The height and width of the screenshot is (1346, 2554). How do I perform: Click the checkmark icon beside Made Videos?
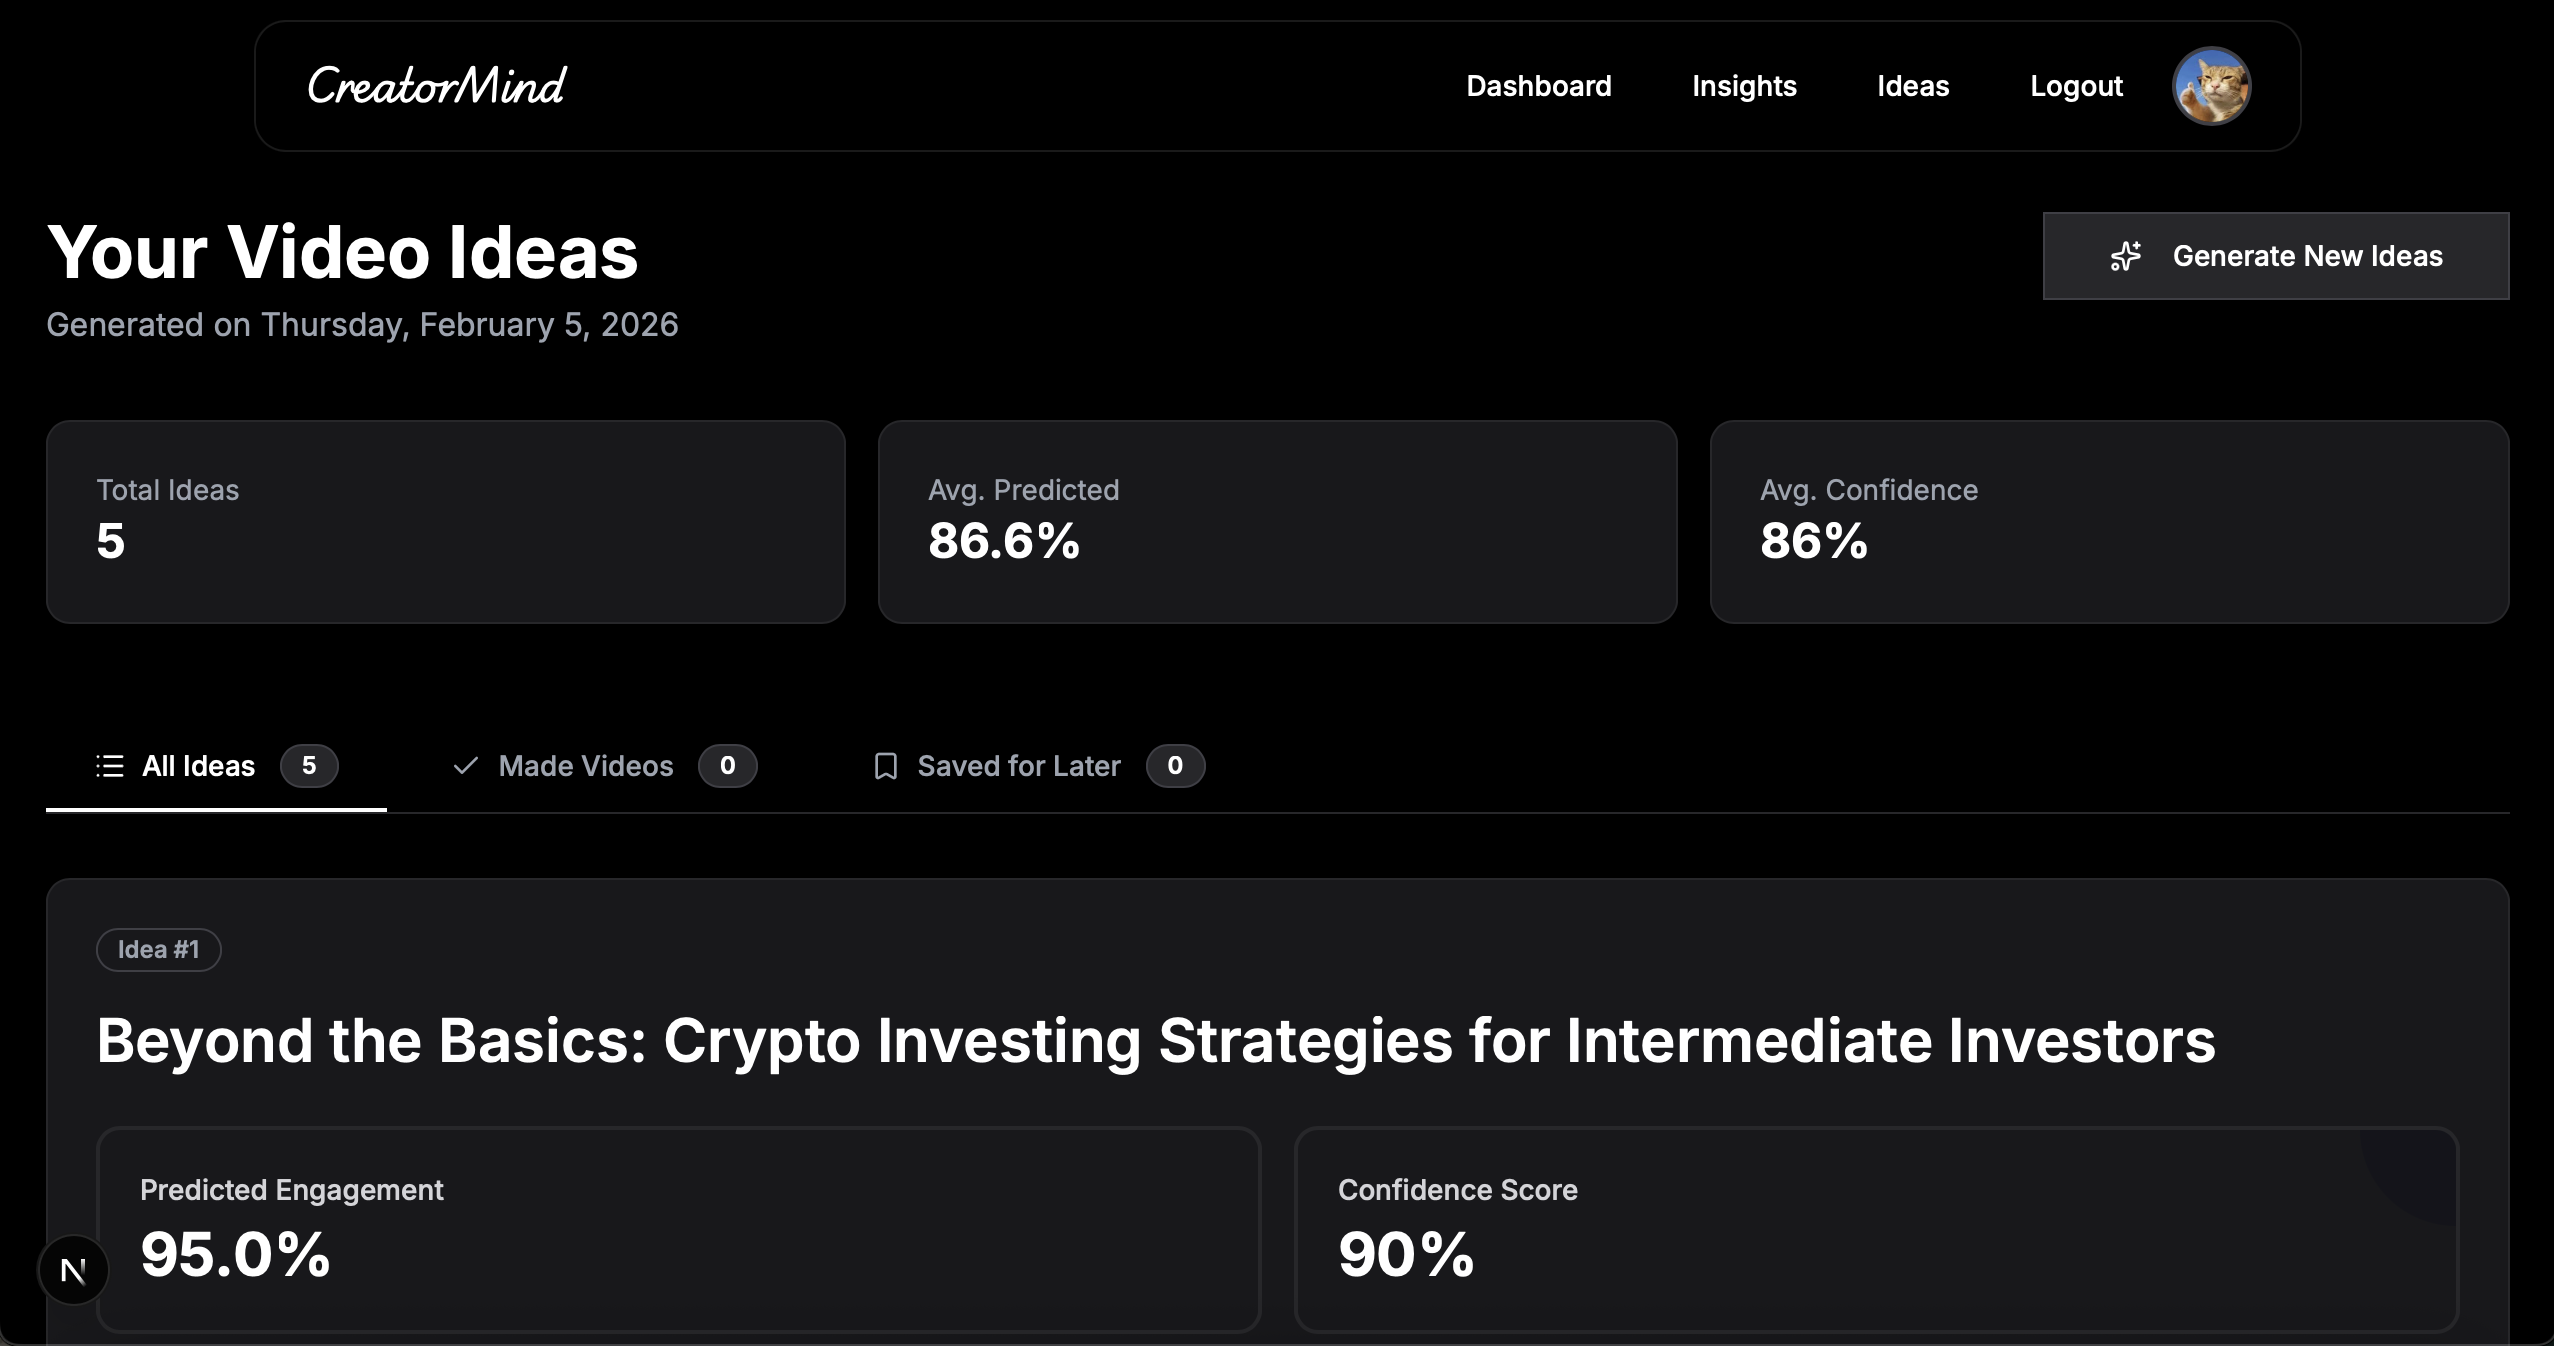pos(465,766)
